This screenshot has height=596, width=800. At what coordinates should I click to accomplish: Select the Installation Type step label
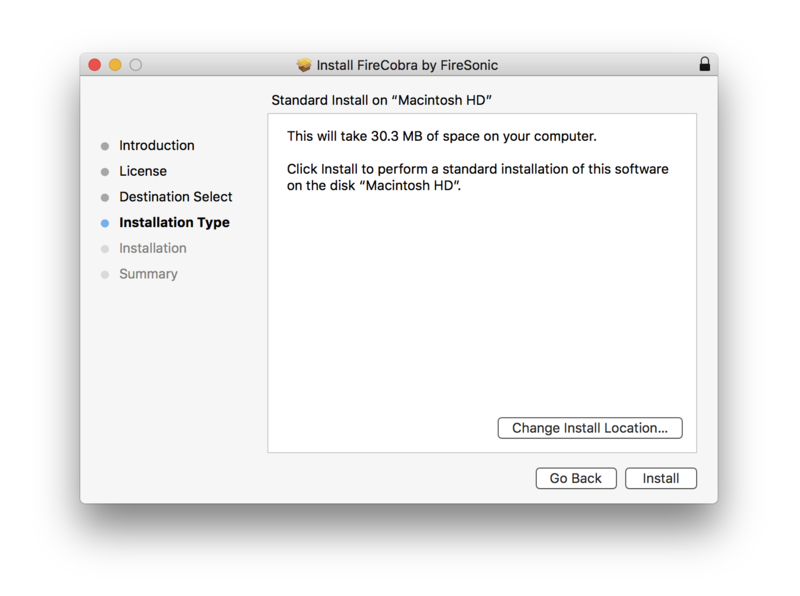(174, 223)
